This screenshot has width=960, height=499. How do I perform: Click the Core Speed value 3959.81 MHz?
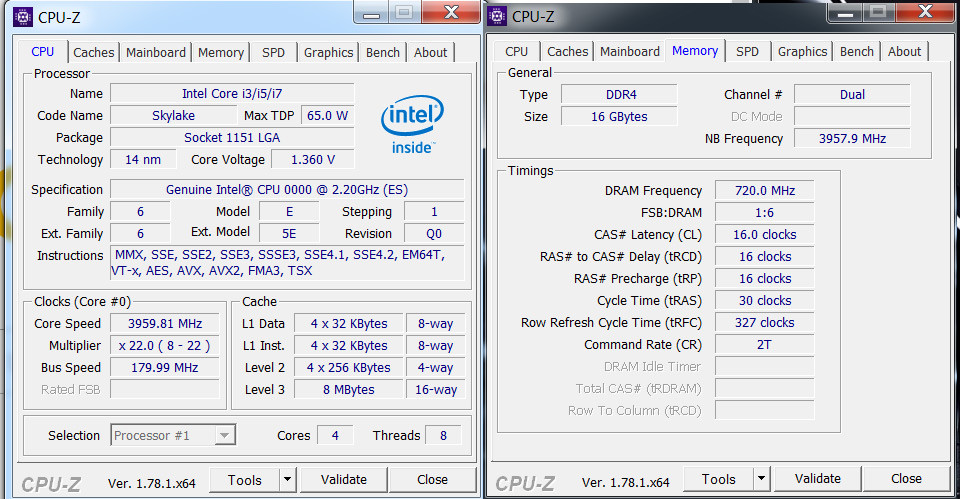165,323
